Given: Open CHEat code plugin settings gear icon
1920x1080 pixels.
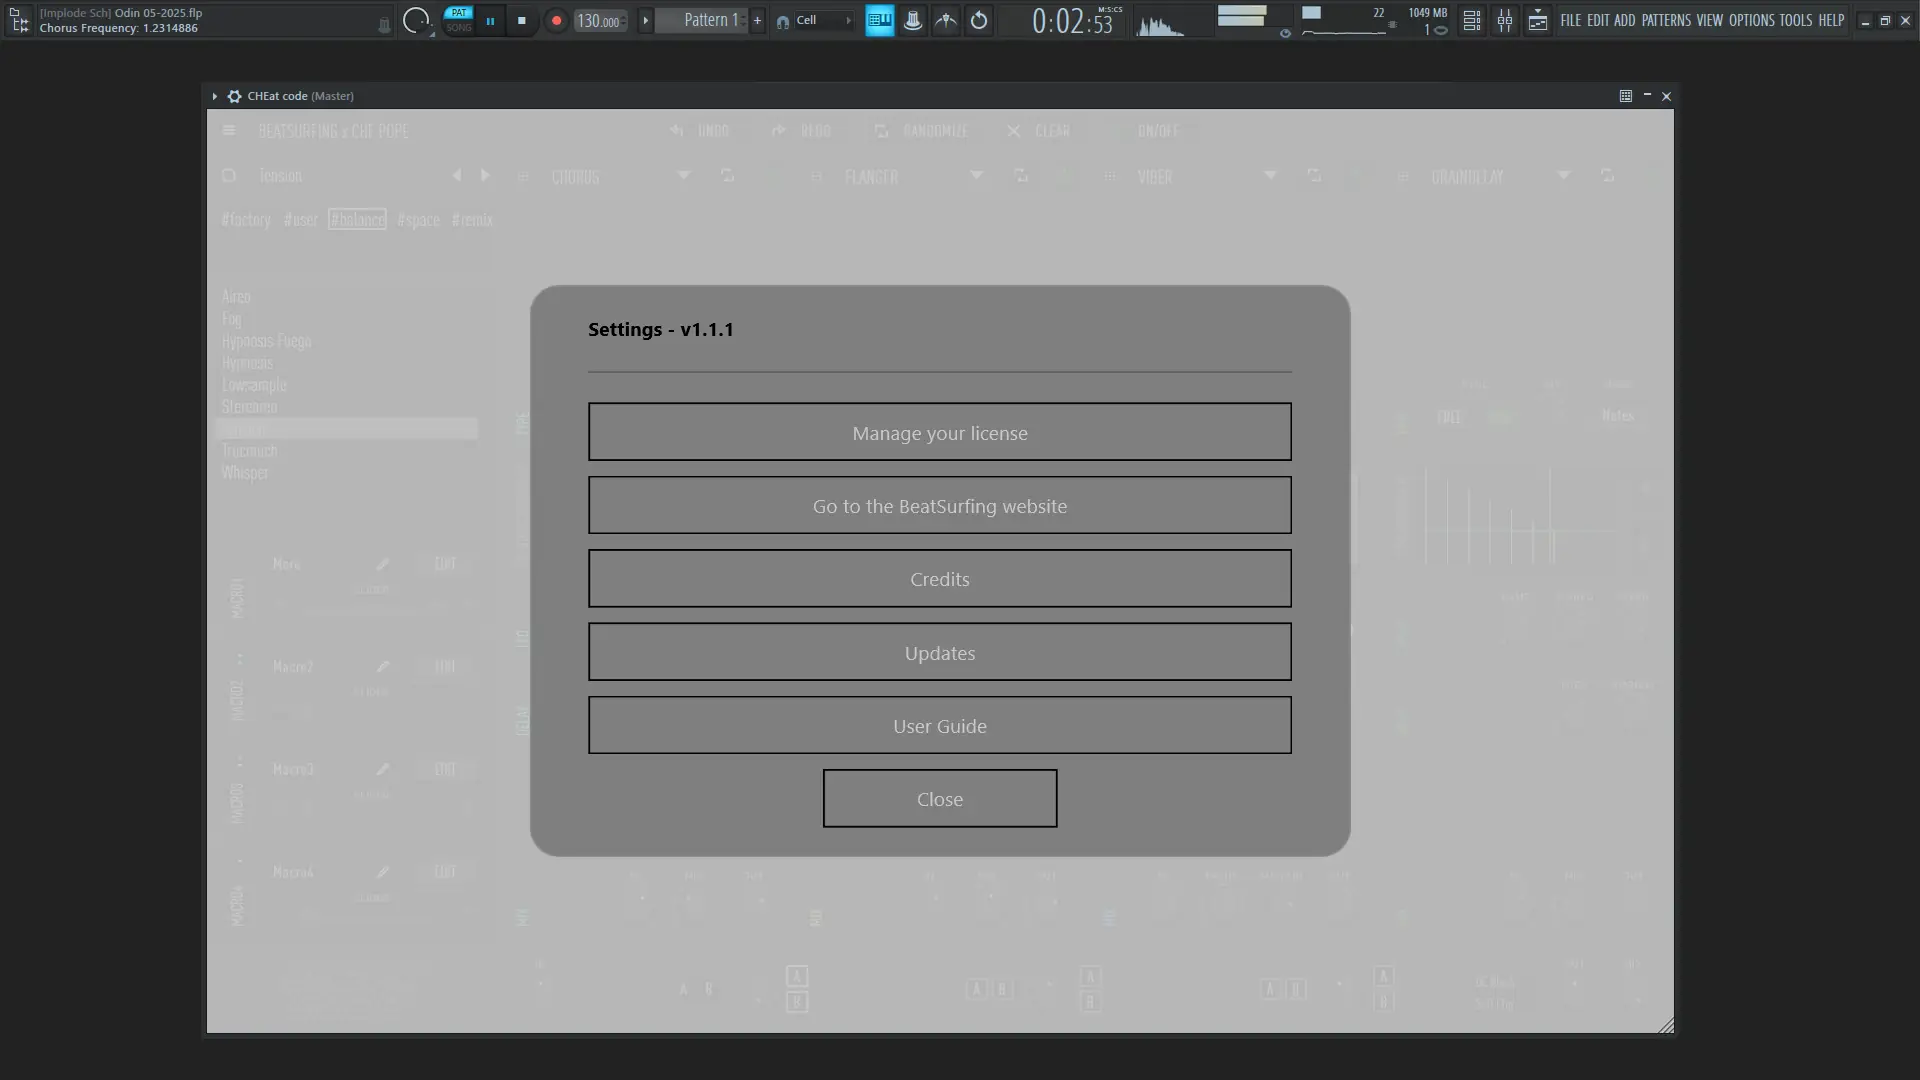Looking at the screenshot, I should click(x=233, y=96).
